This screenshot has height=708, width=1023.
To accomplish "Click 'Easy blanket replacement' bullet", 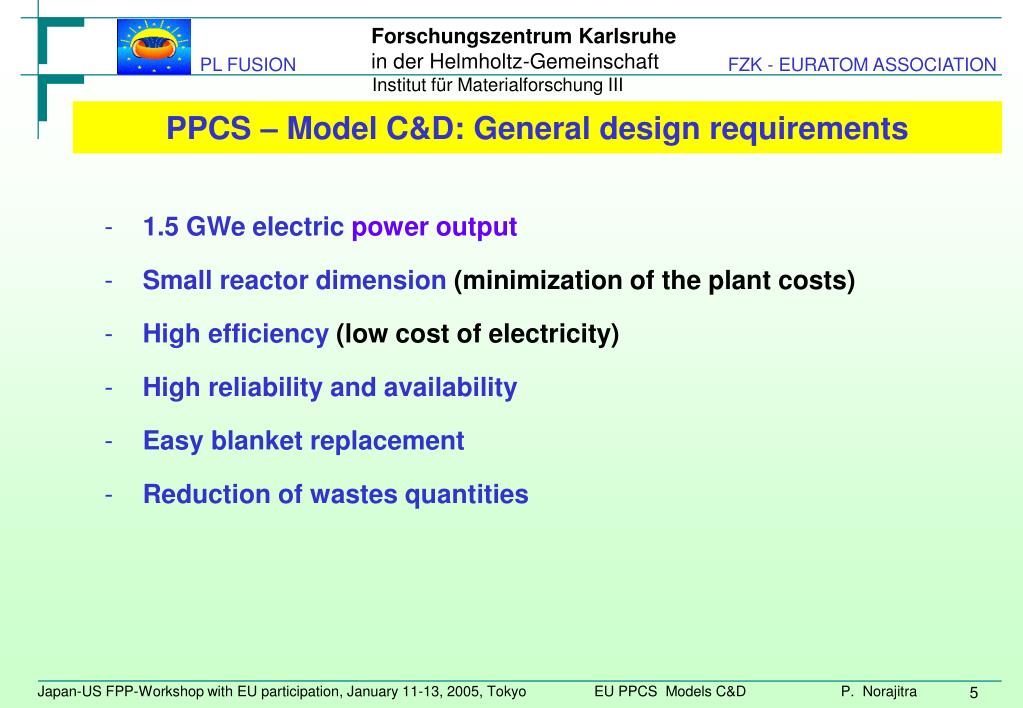I will tap(303, 440).
